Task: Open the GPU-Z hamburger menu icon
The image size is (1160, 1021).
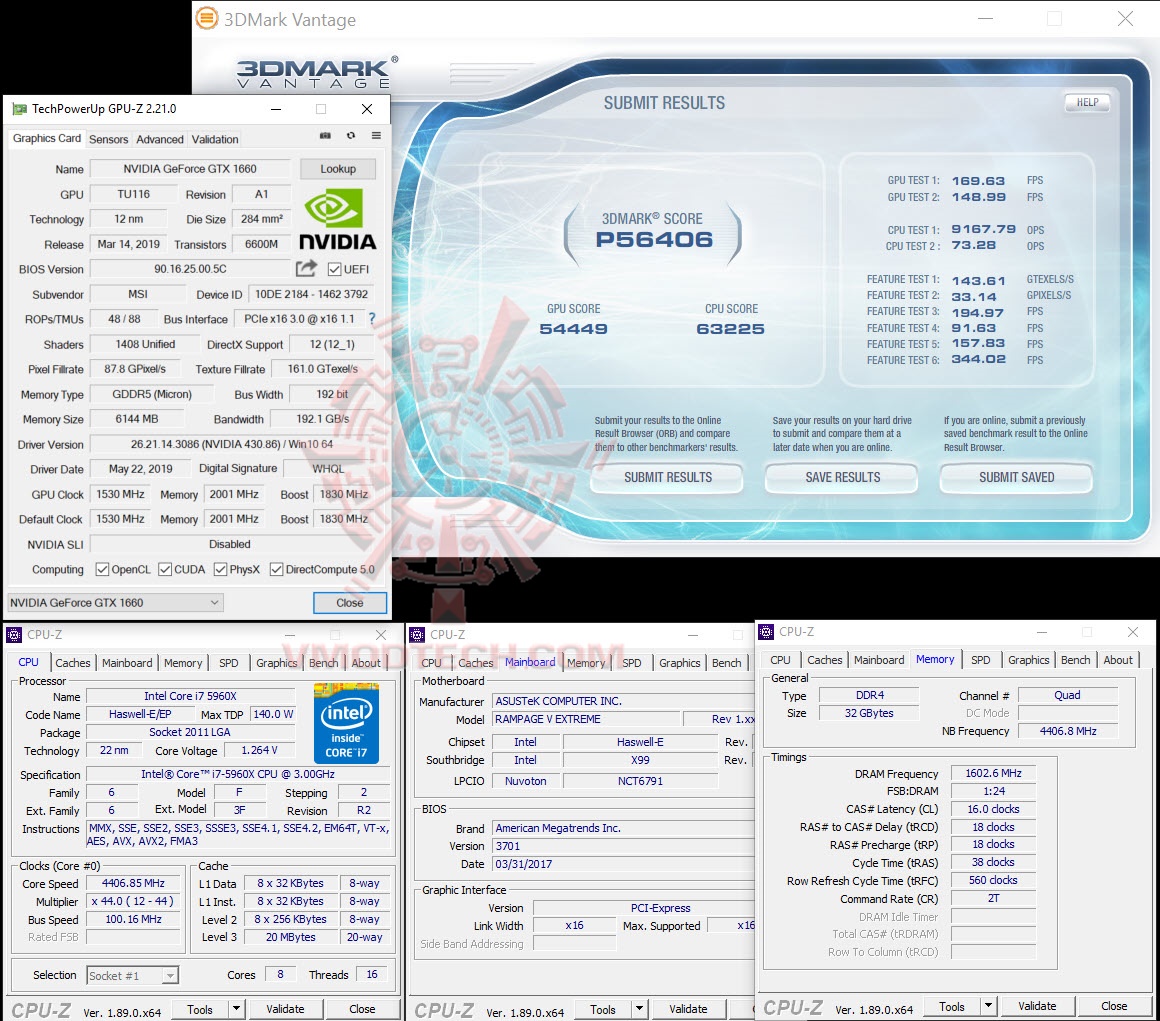Action: point(376,136)
